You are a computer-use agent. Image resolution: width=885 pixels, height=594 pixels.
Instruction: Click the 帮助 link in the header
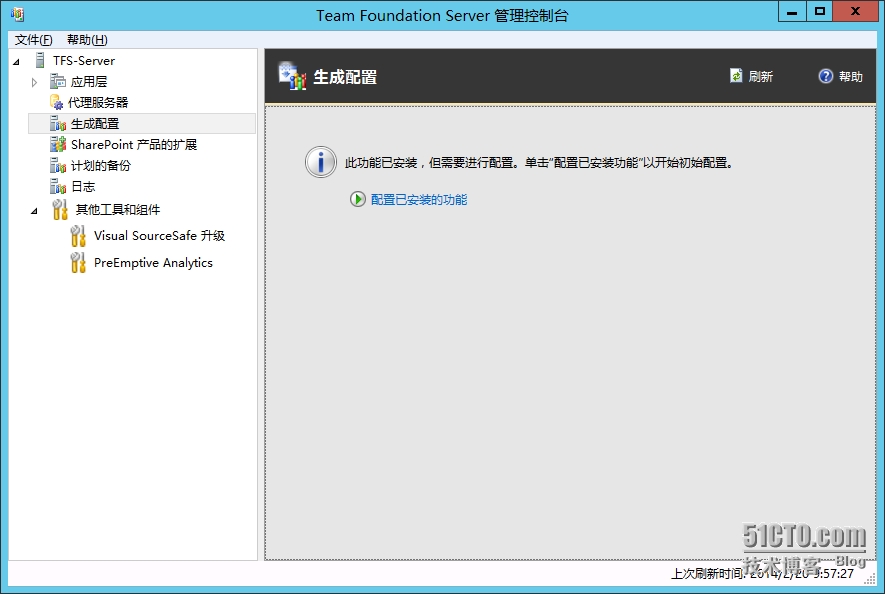(840, 76)
